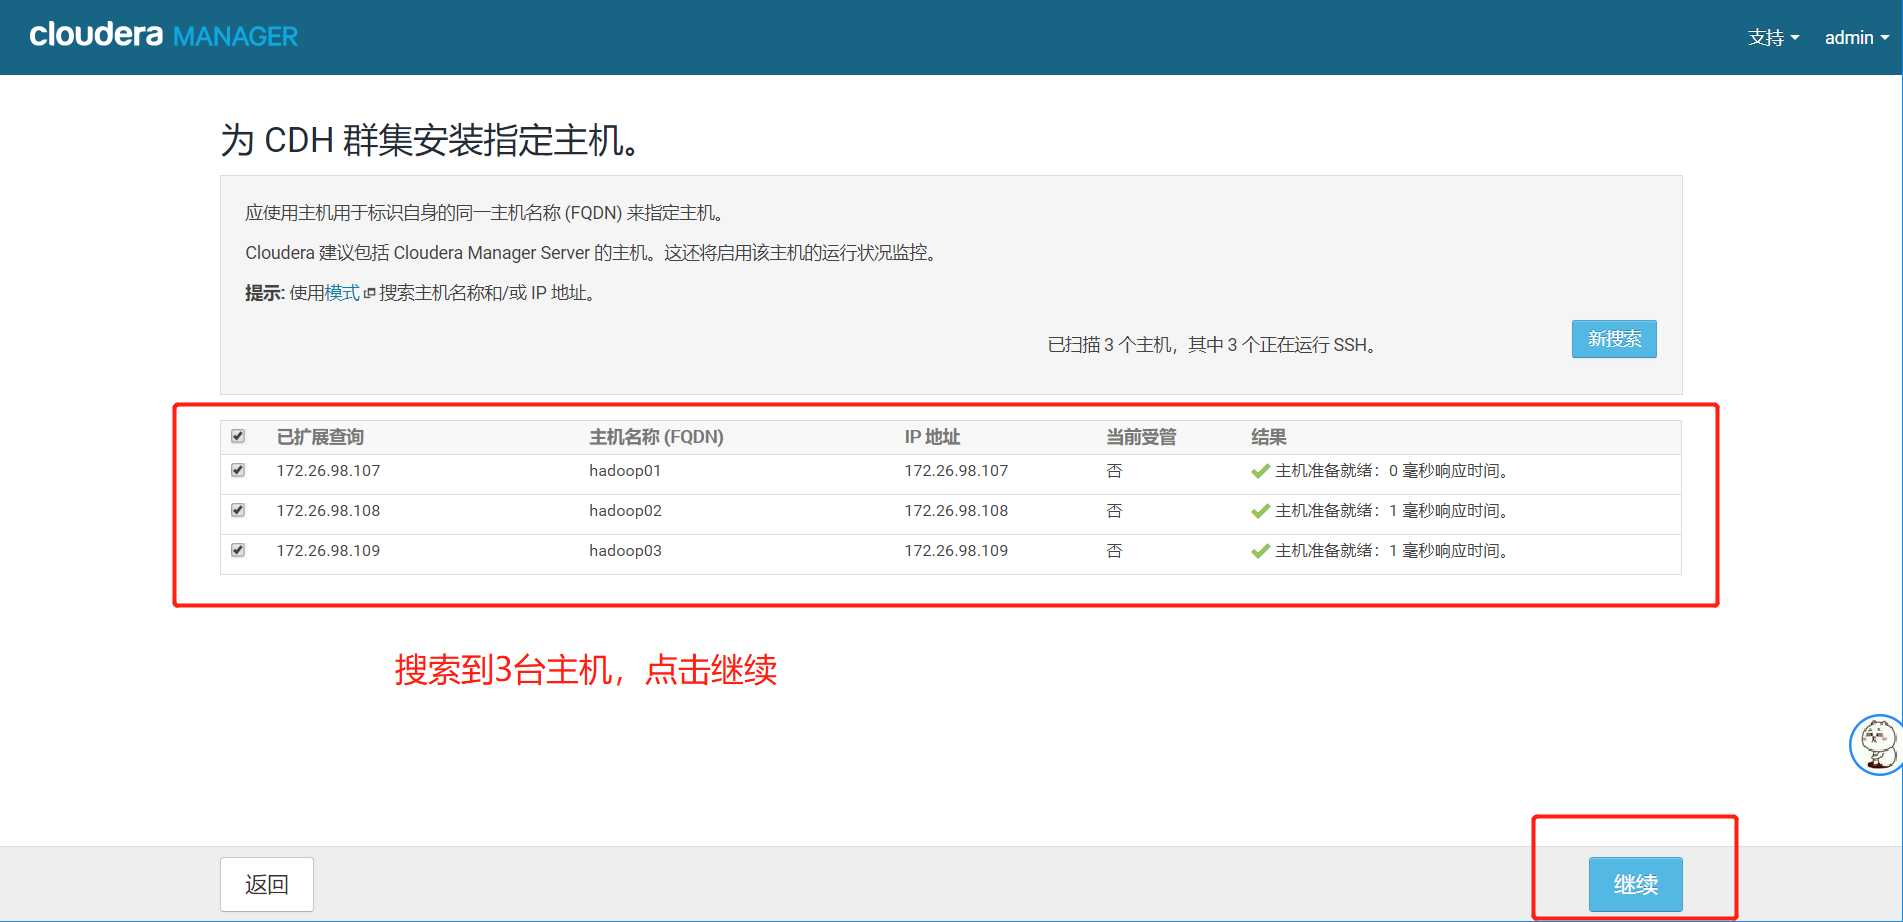Open the 支持 dropdown menu
This screenshot has height=922, width=1903.
[x=1773, y=38]
